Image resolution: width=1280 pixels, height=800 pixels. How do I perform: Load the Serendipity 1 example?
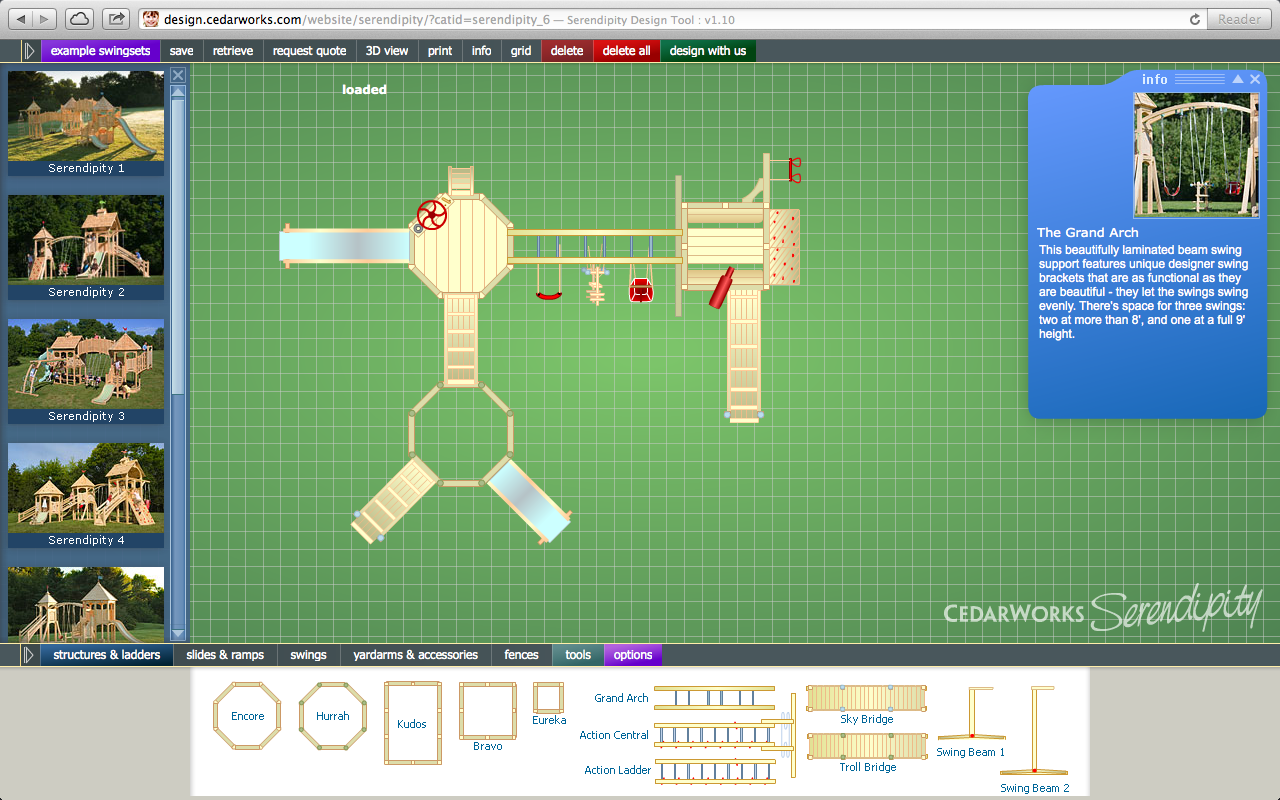click(x=86, y=122)
